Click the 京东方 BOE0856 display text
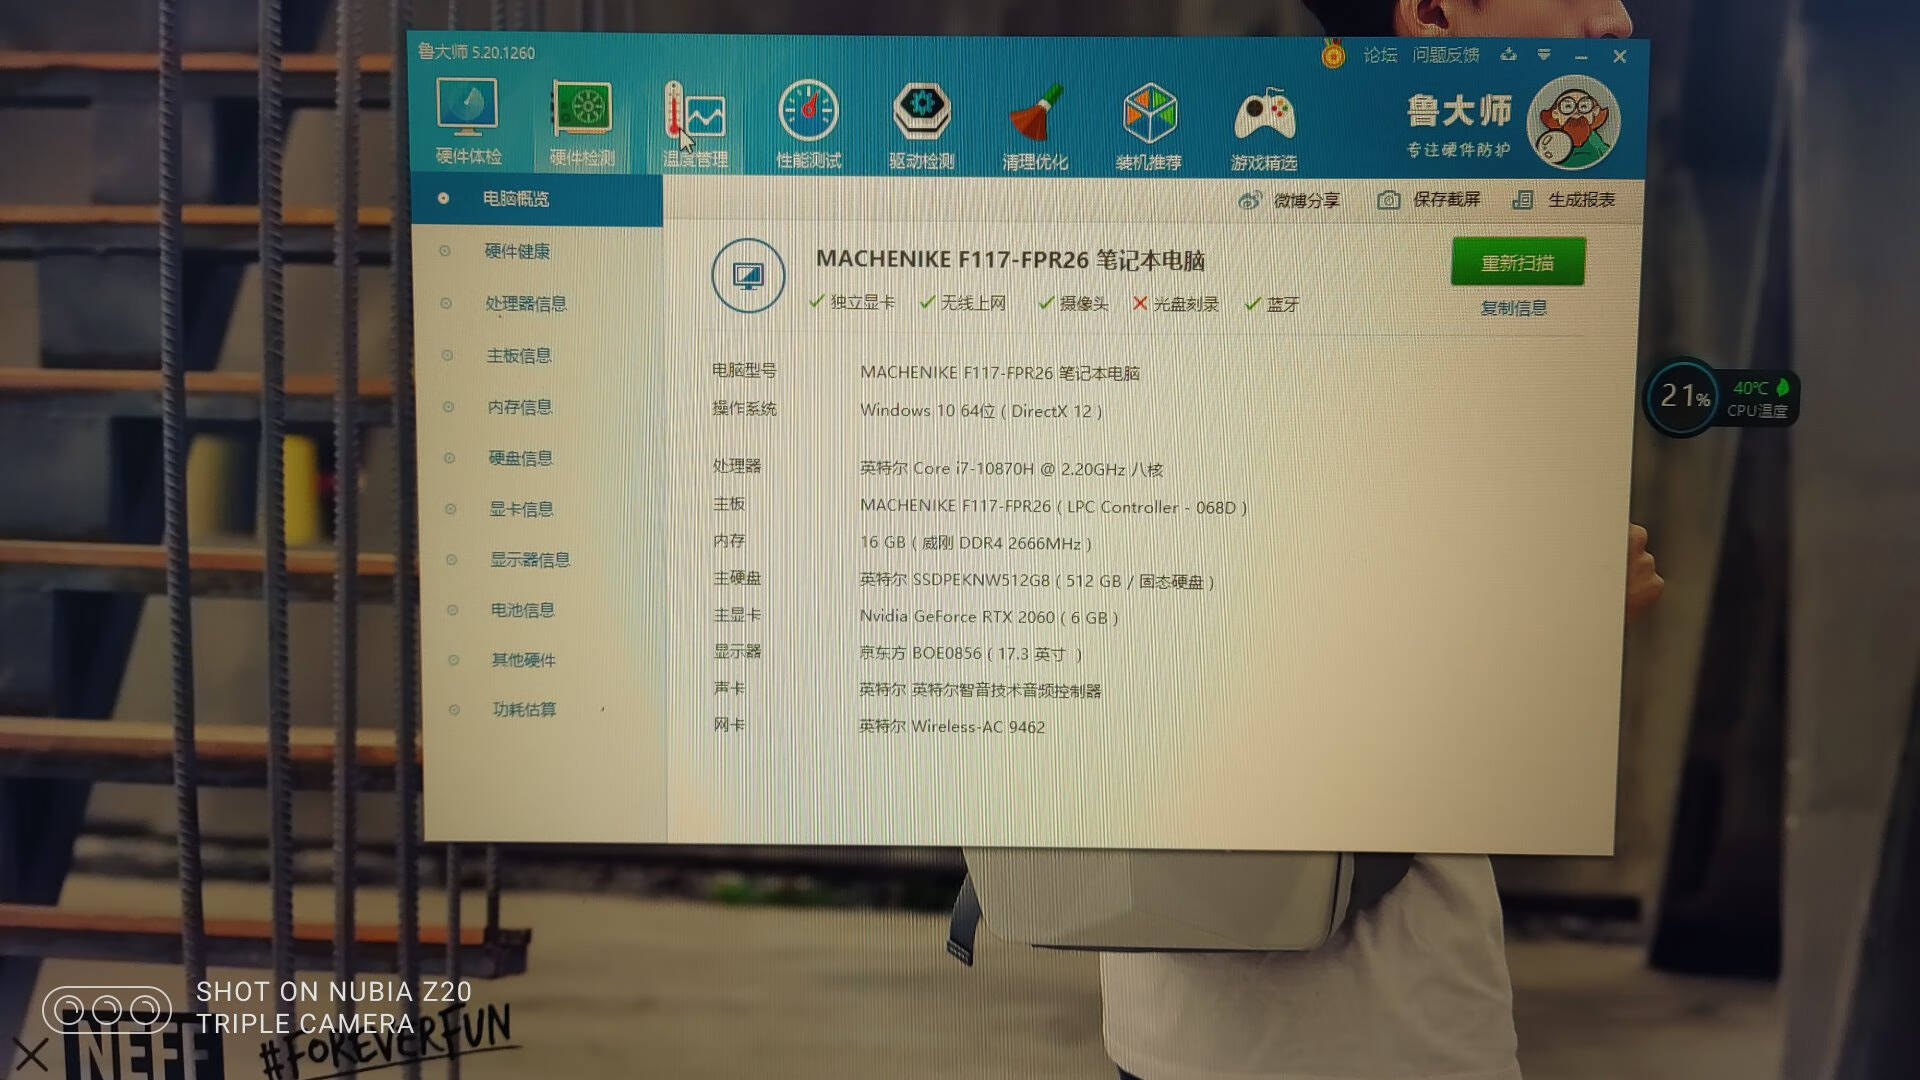Viewport: 1920px width, 1080px height. [971, 654]
